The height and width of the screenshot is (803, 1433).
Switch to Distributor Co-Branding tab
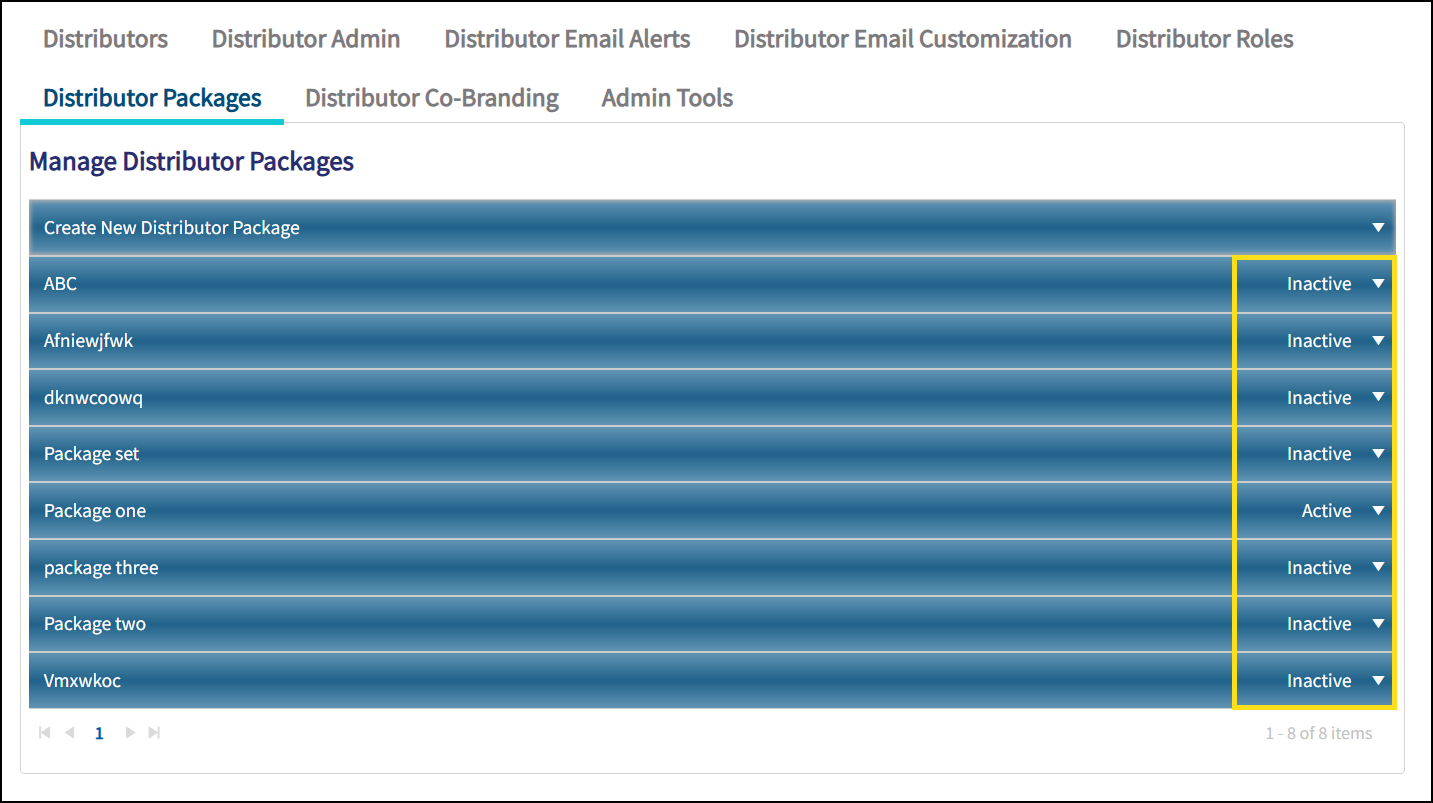click(x=431, y=98)
